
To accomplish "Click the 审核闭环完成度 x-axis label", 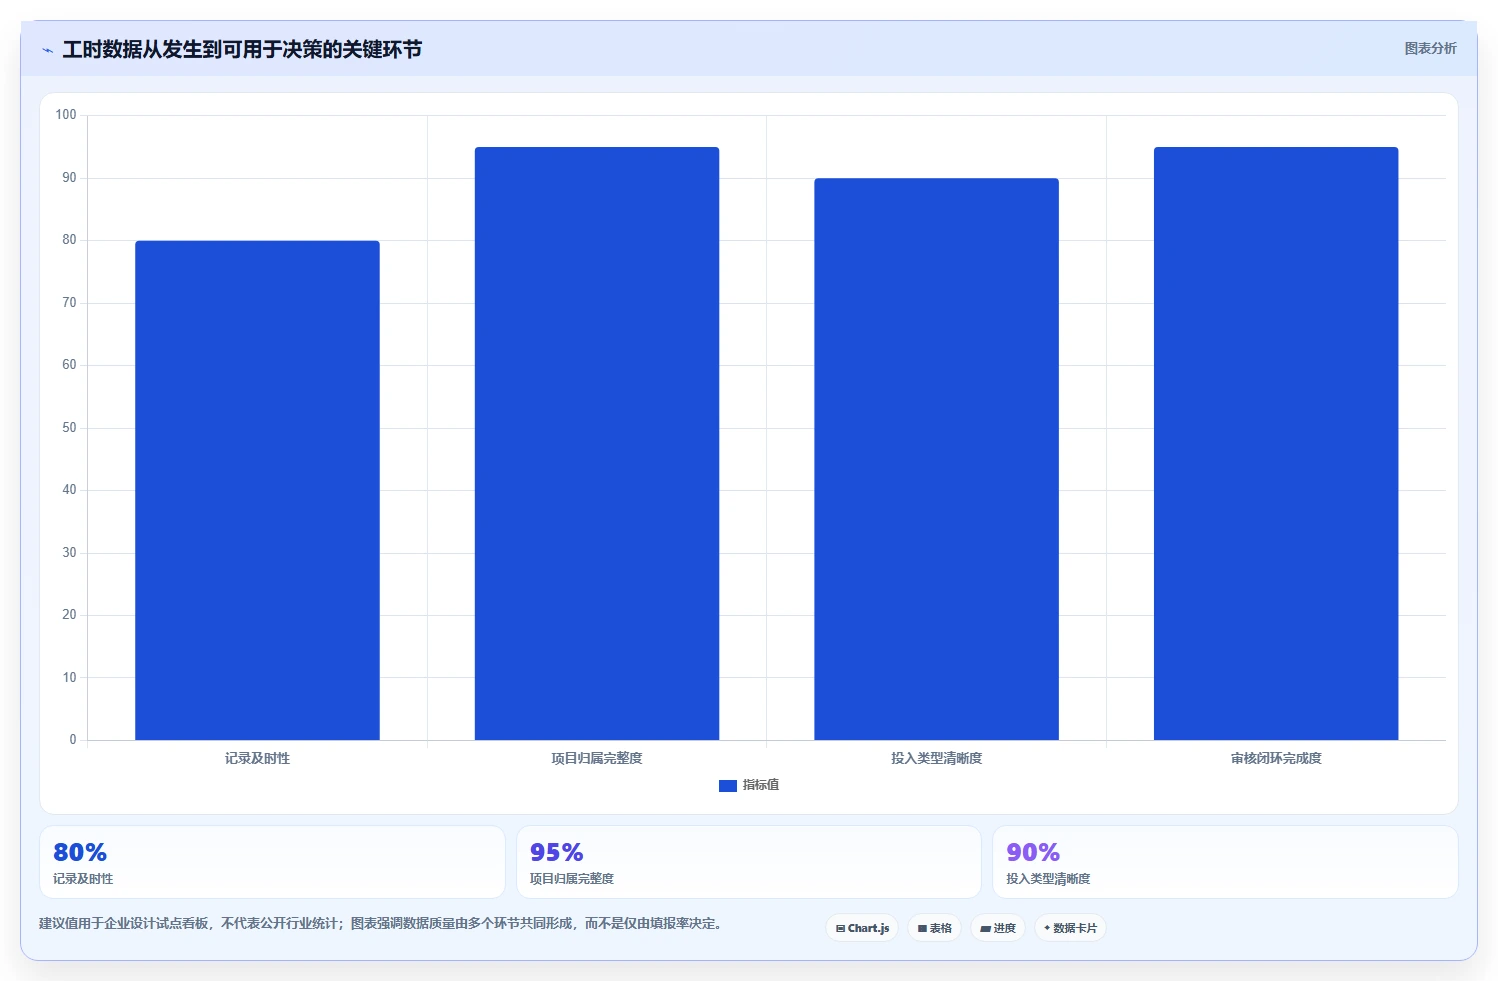I will coord(1276,758).
